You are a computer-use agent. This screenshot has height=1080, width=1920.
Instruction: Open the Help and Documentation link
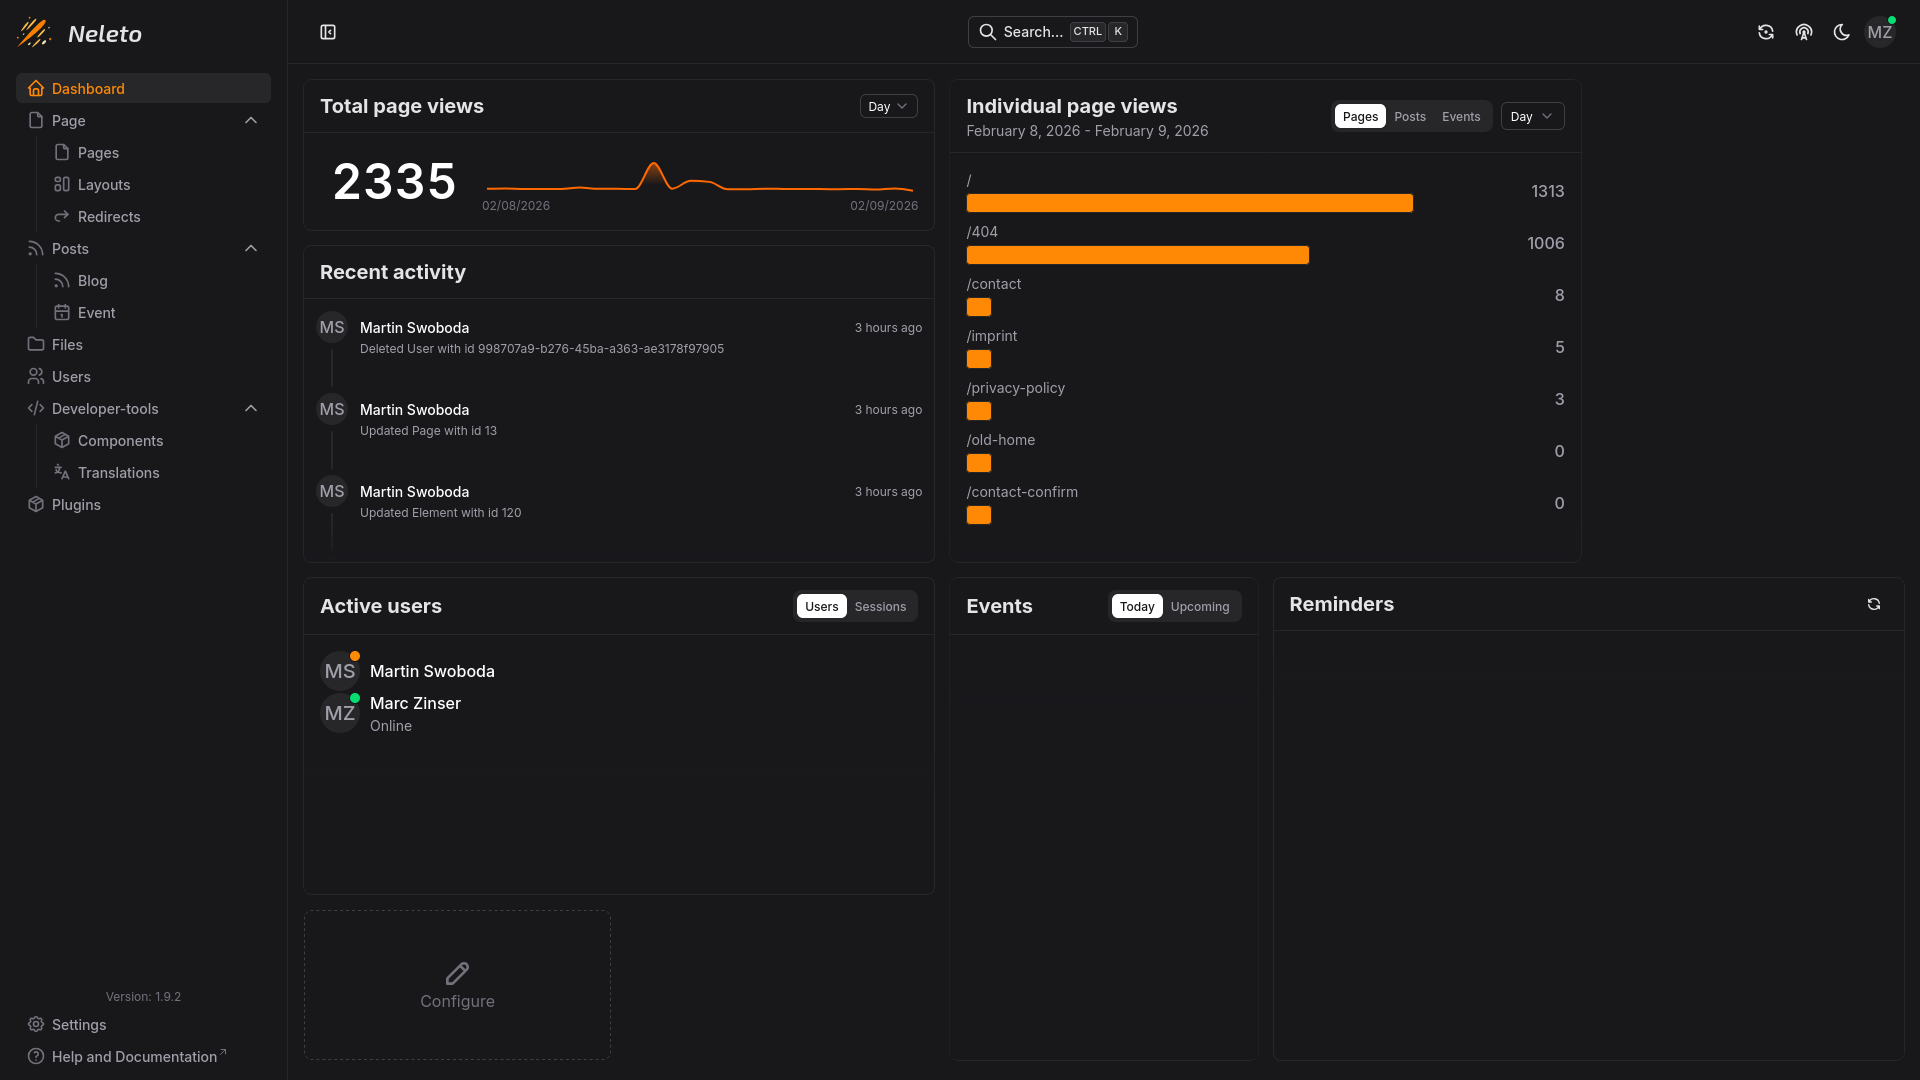pos(130,1056)
